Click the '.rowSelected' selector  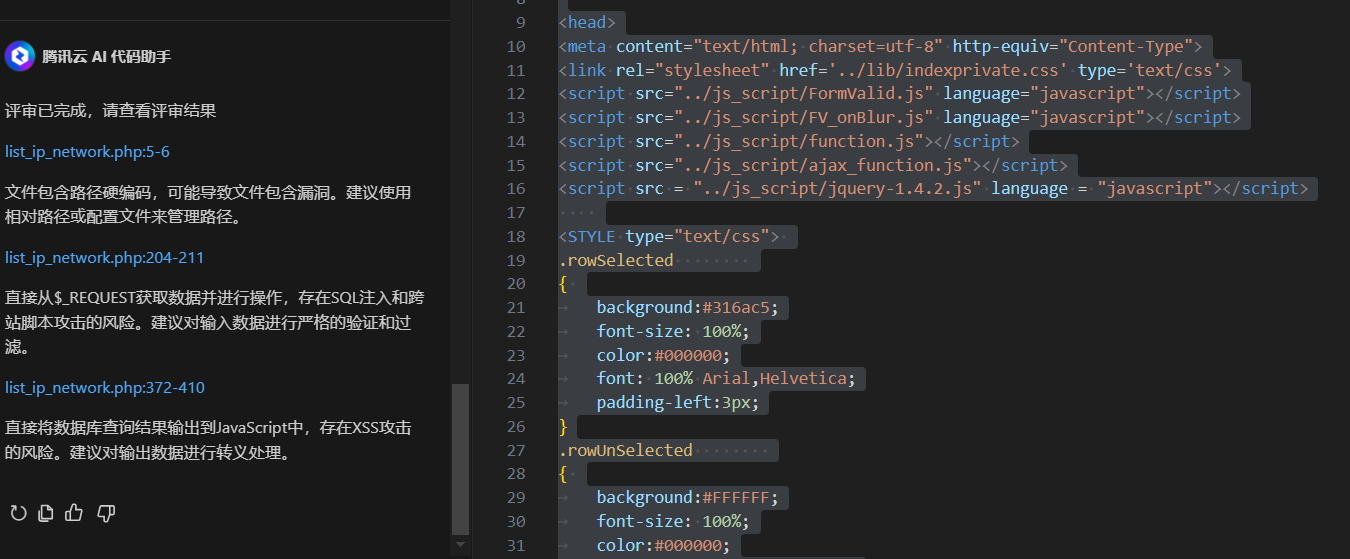pyautogui.click(x=616, y=260)
